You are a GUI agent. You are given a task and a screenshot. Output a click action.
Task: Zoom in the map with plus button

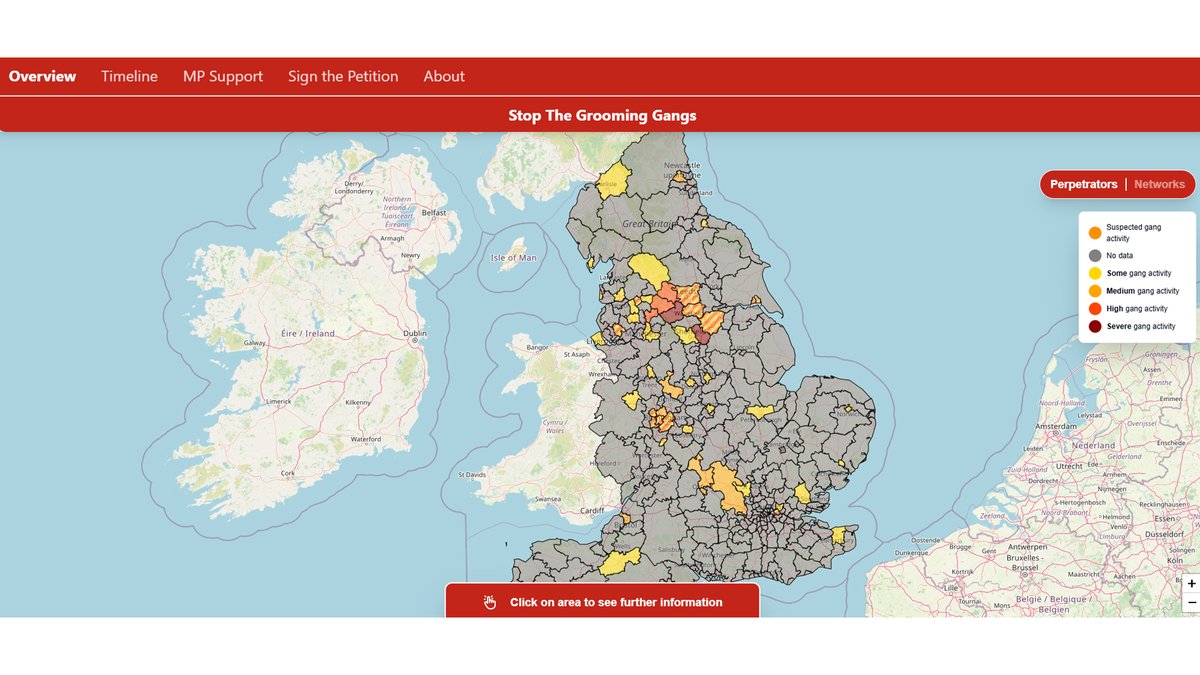(1191, 584)
